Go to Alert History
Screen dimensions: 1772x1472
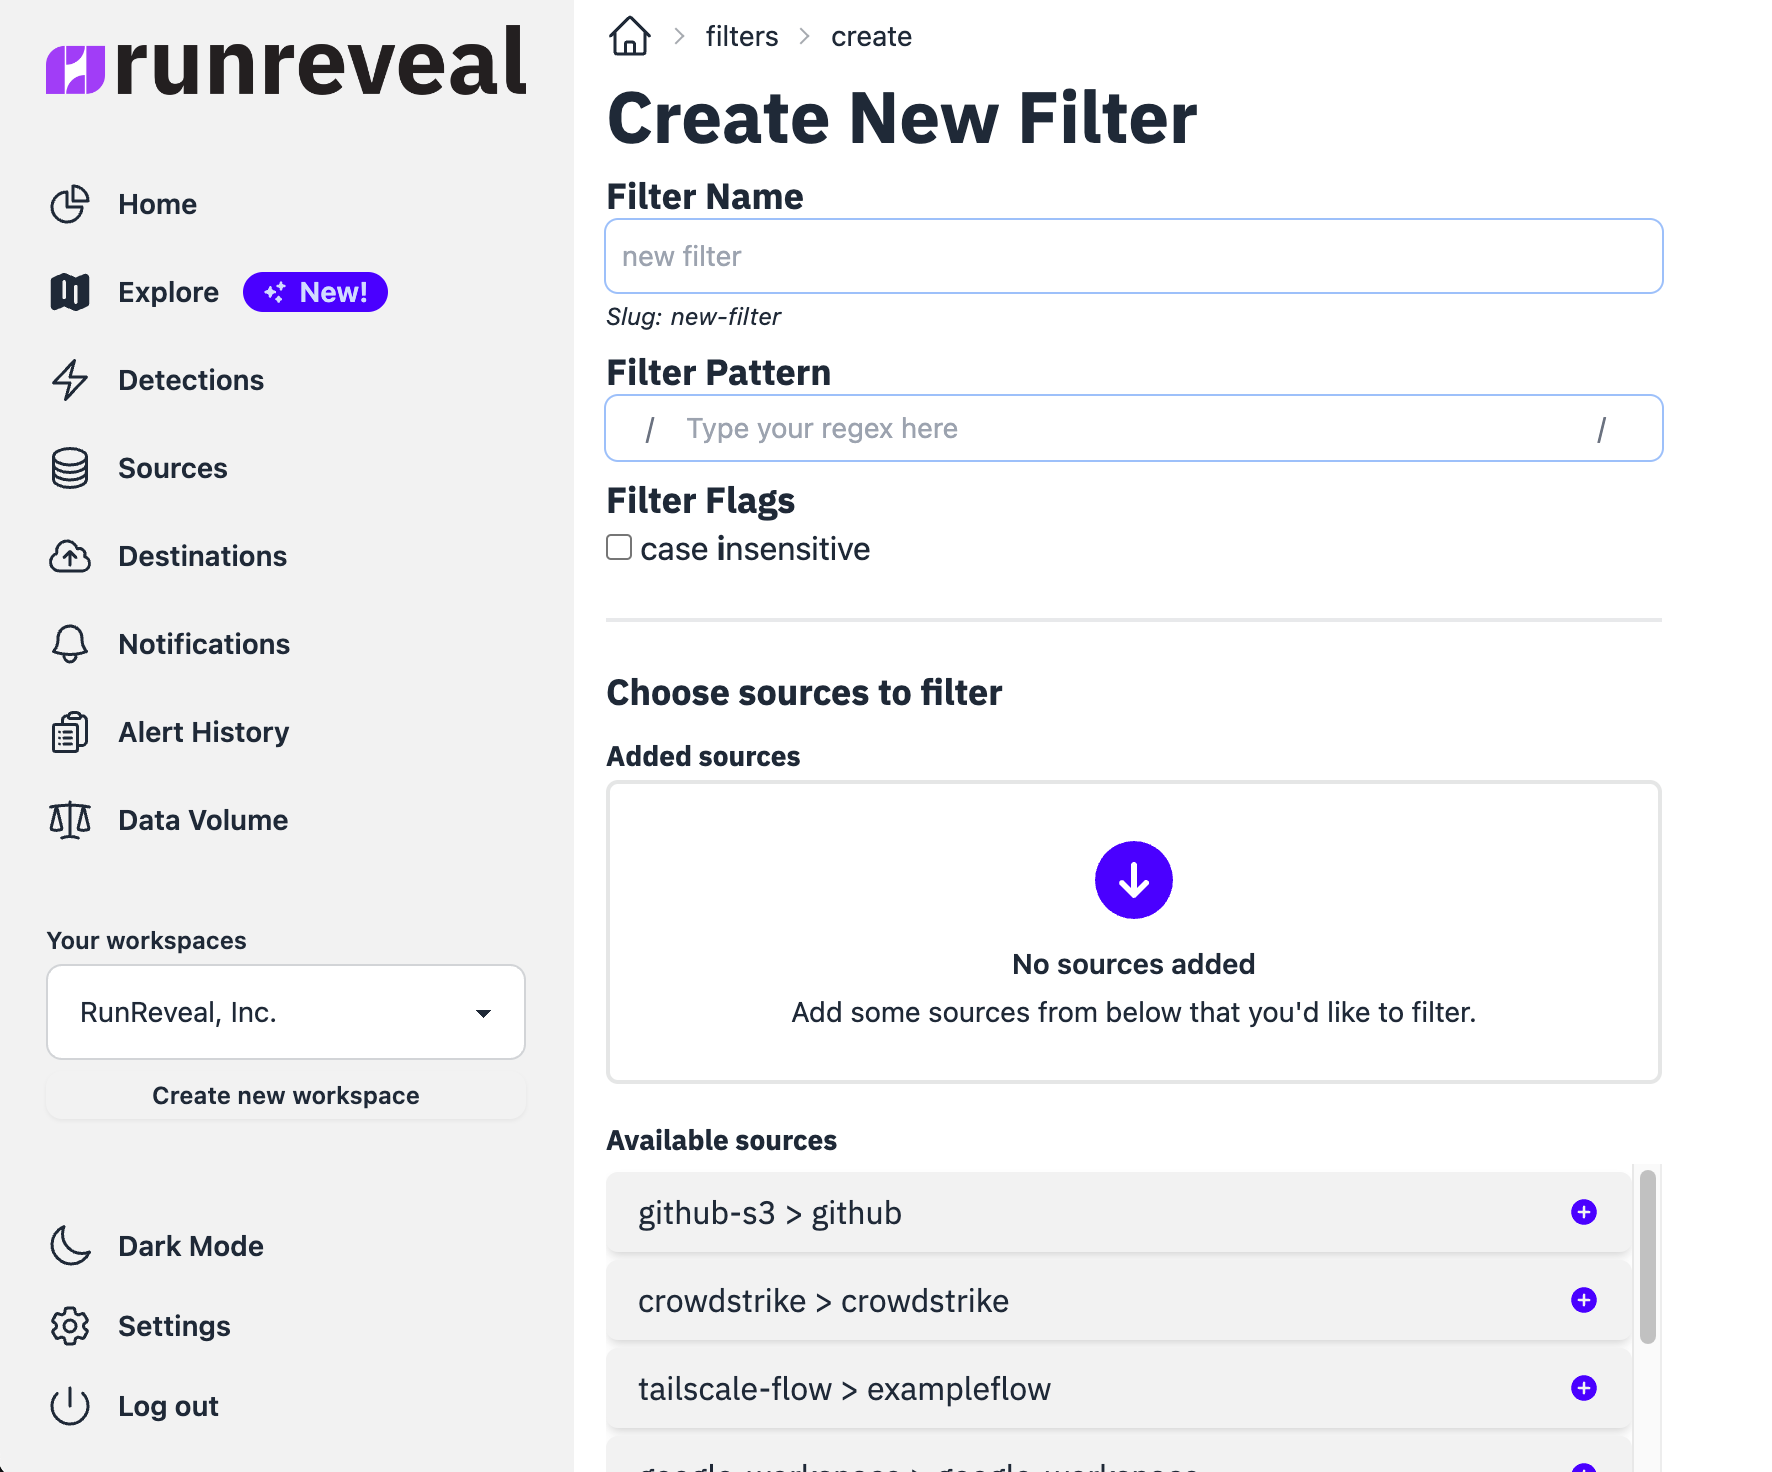(x=203, y=732)
